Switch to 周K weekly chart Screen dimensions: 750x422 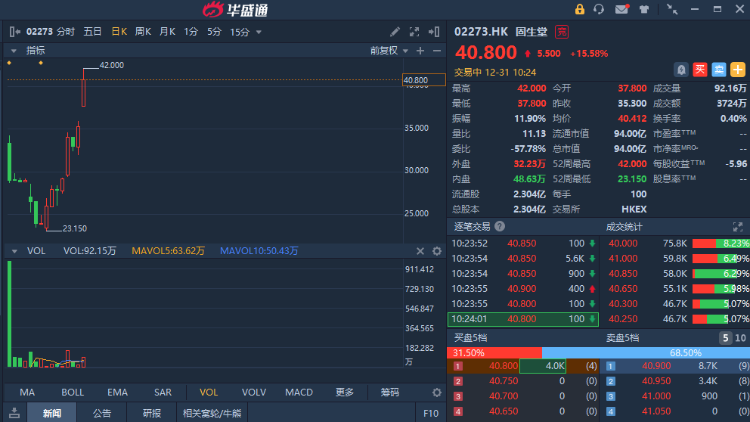143,32
